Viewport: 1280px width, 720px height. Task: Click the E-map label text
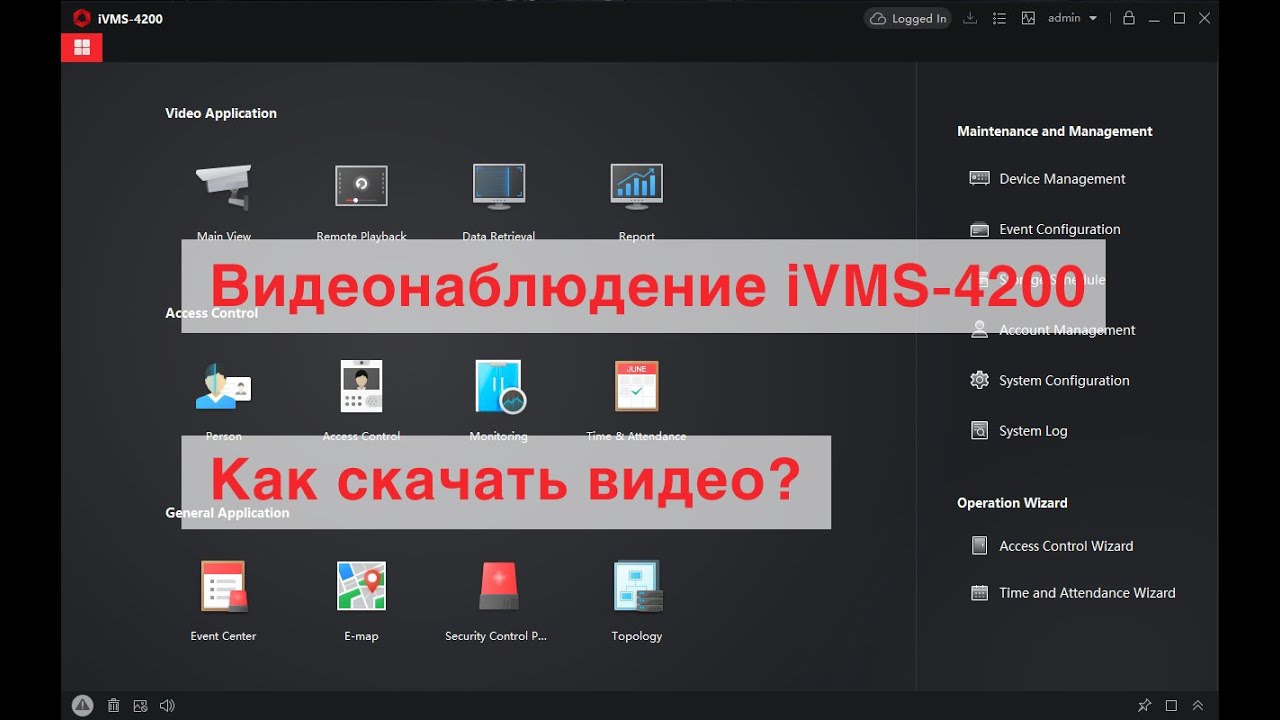click(x=361, y=636)
